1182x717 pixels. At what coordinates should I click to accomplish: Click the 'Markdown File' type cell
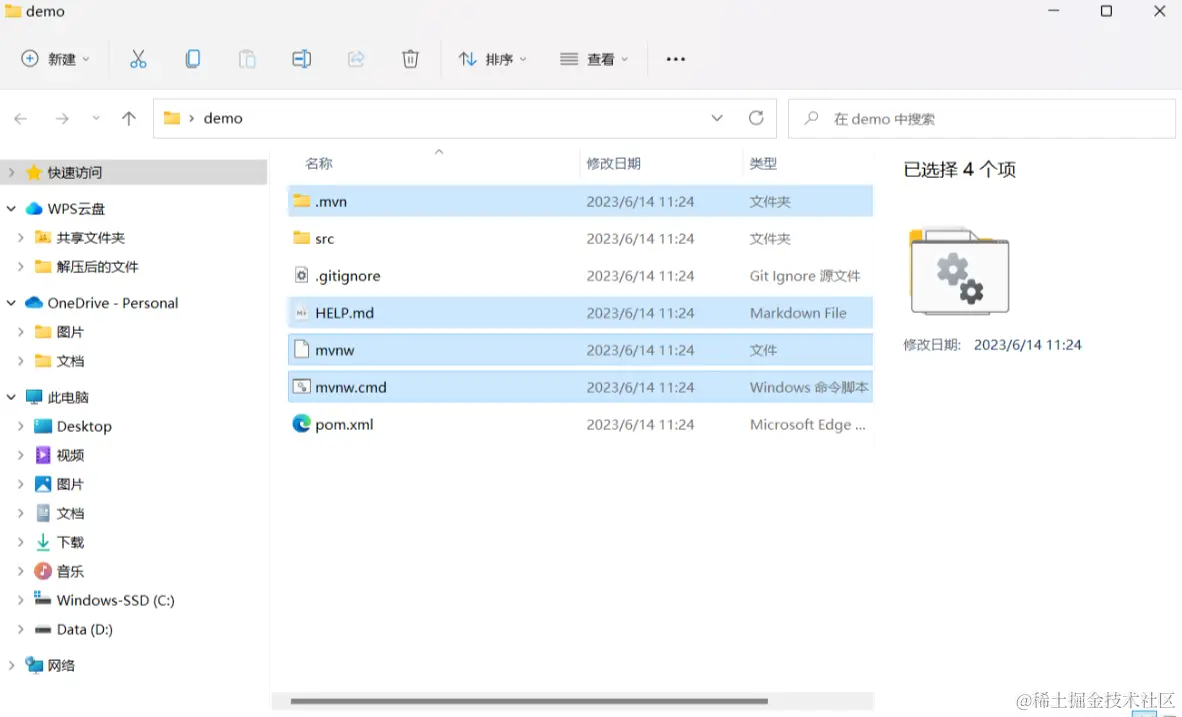click(x=798, y=313)
